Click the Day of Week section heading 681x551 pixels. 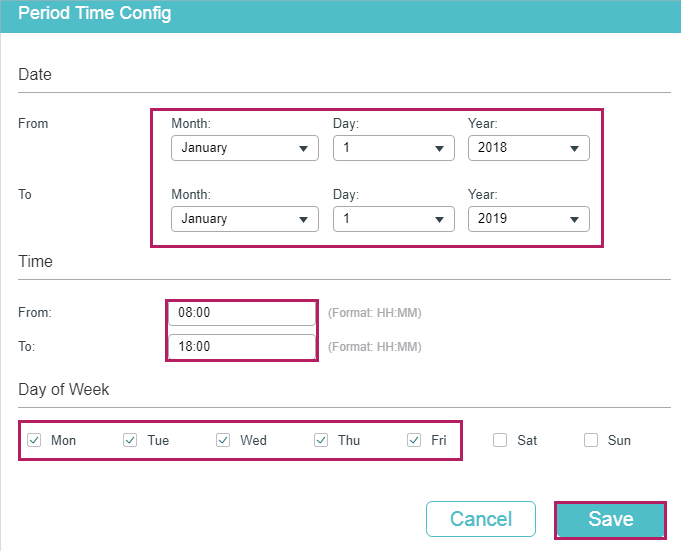pos(64,389)
